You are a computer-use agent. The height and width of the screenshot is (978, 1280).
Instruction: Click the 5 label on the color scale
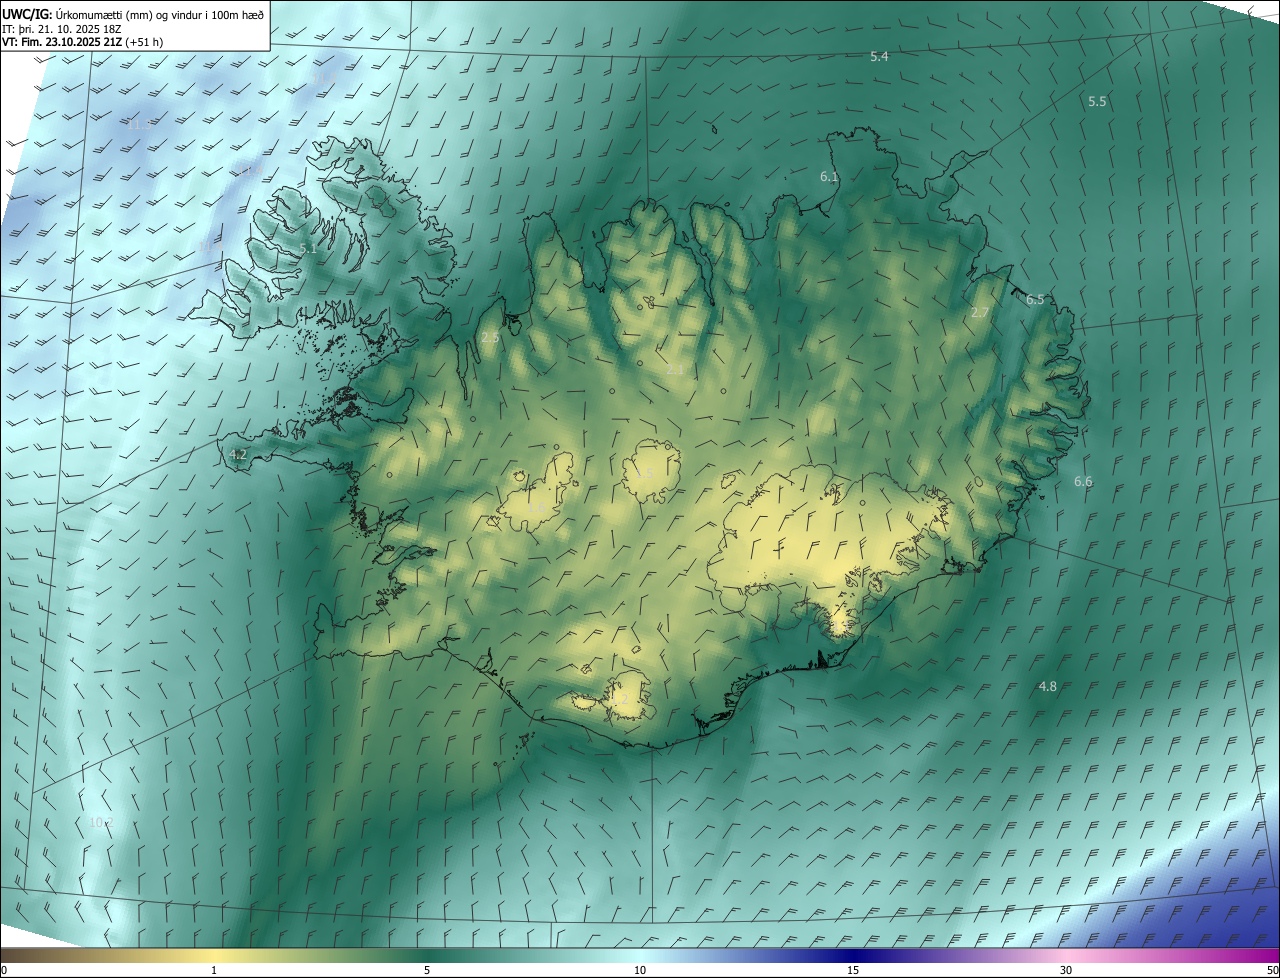click(427, 971)
